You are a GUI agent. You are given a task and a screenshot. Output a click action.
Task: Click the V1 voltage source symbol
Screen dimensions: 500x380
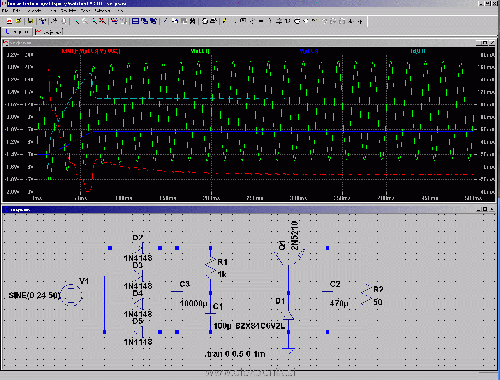click(x=71, y=295)
